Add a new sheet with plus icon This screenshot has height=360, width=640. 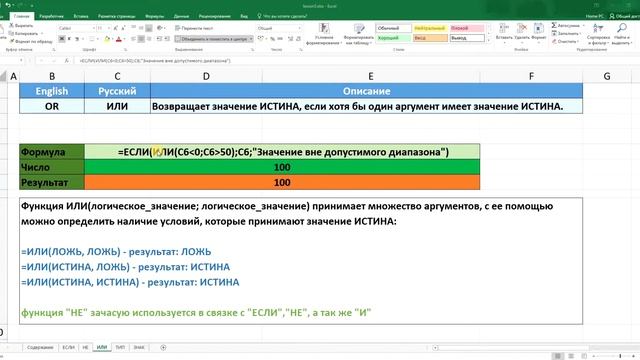click(163, 347)
